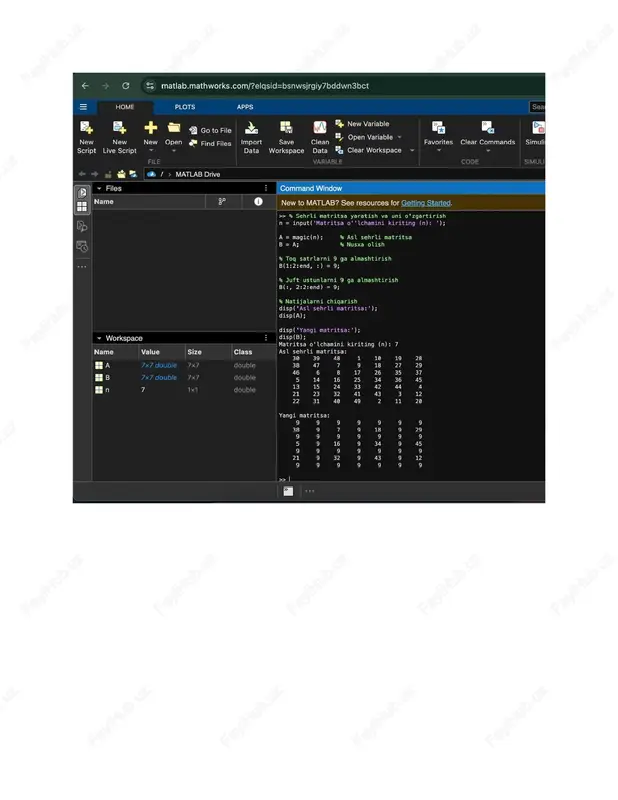Screen dimensions: 618x800
Task: Click the yellow plus New icon
Action: point(151,128)
